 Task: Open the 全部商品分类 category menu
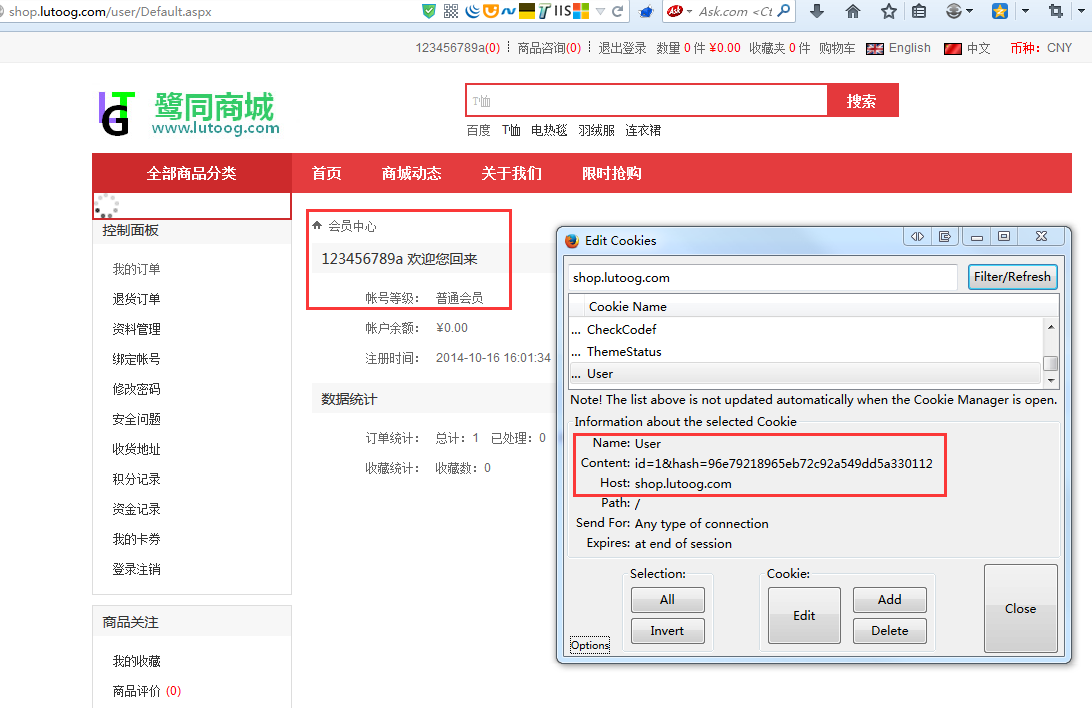pyautogui.click(x=192, y=173)
